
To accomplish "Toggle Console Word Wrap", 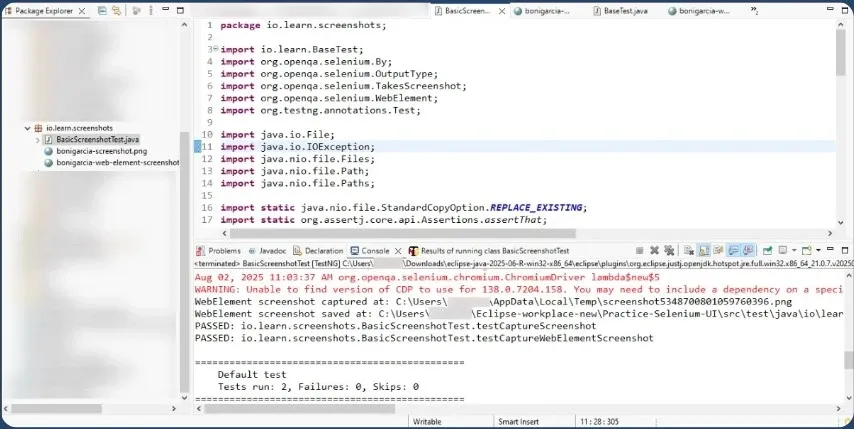I will [718, 250].
